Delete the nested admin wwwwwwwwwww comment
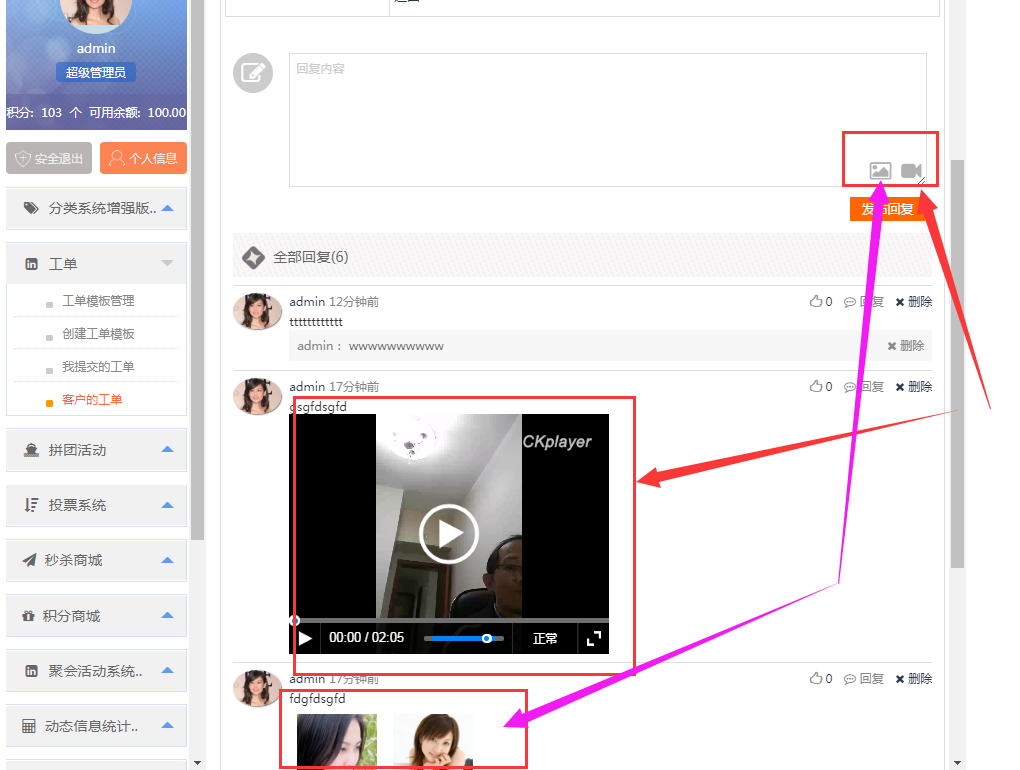Viewport: 1020px width, 770px height. 906,346
